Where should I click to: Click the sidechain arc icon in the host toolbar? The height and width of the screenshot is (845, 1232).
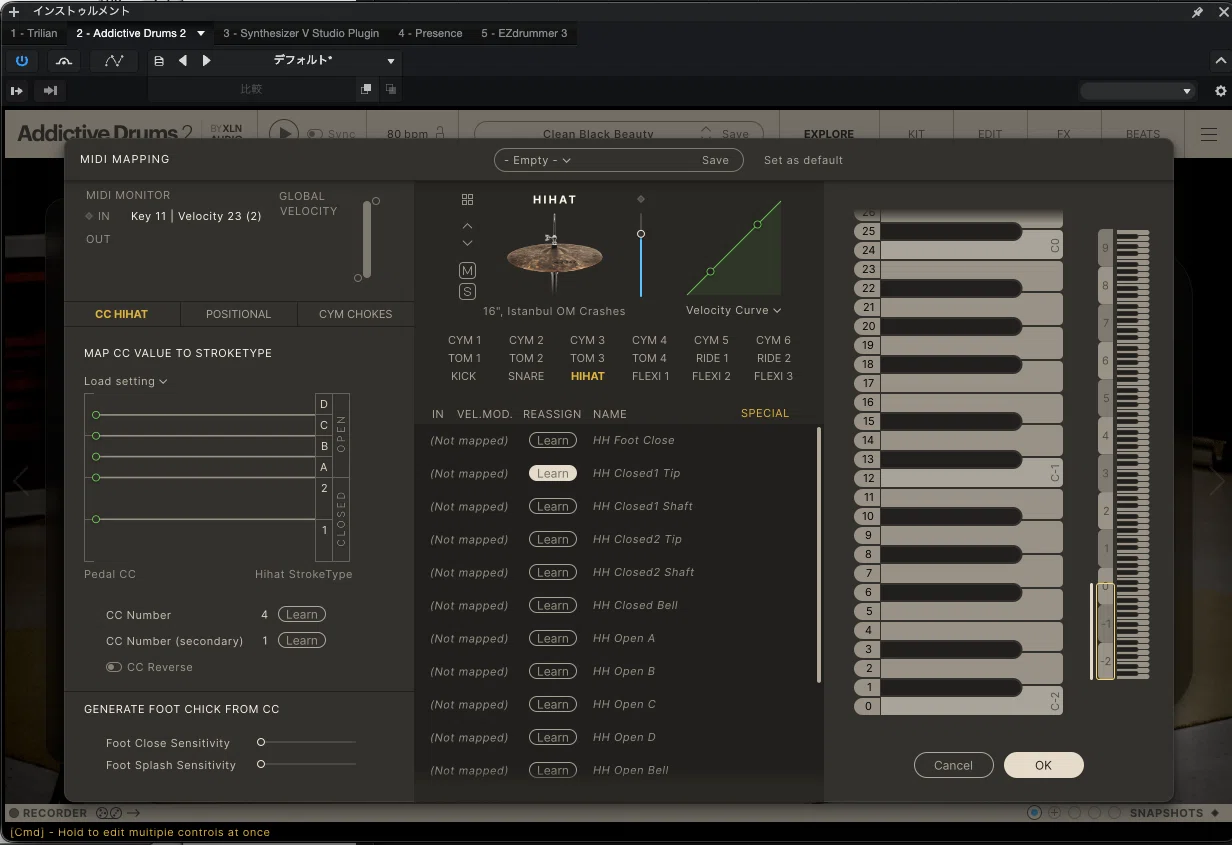(64, 61)
